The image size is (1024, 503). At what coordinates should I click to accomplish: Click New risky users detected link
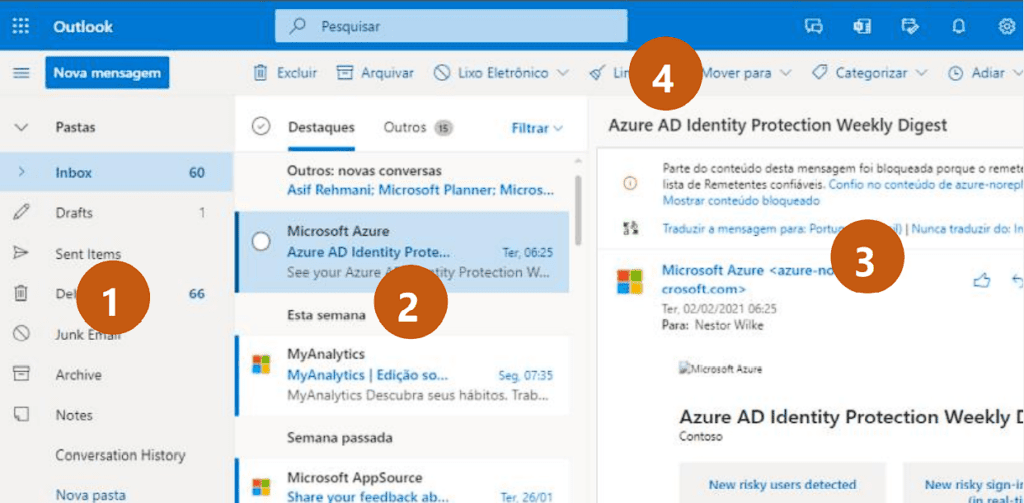pos(782,485)
